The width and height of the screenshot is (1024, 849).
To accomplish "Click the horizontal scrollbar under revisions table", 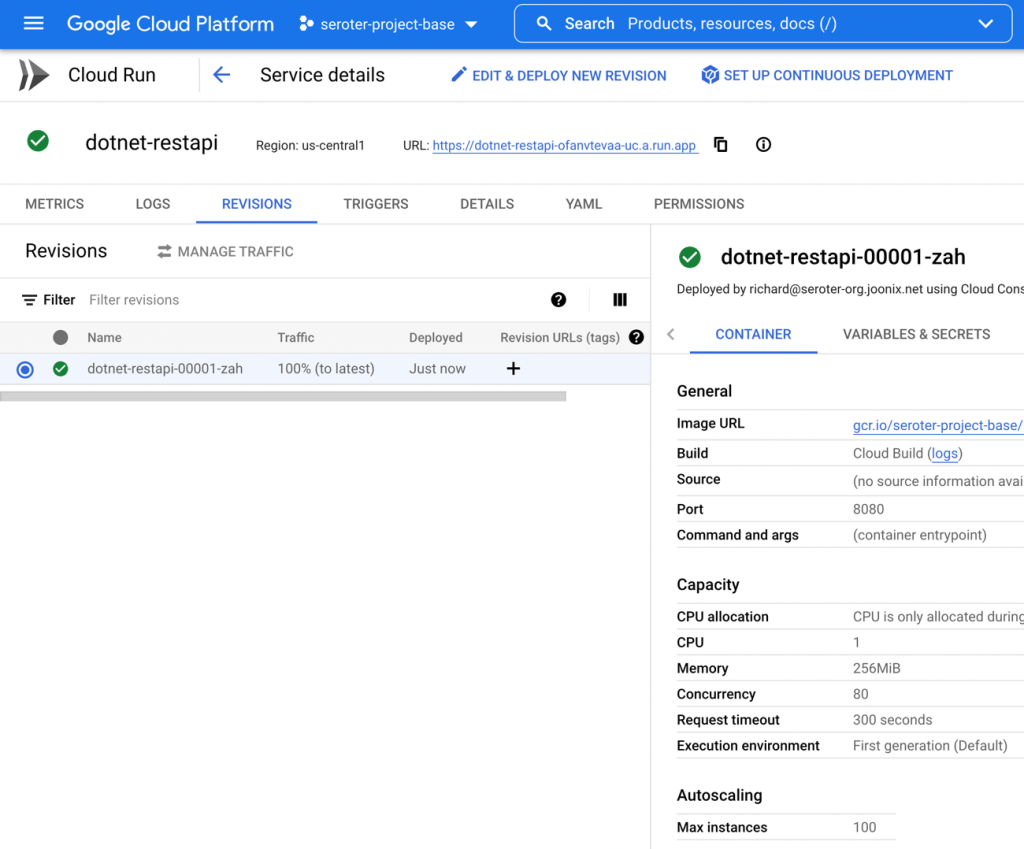I will (283, 397).
